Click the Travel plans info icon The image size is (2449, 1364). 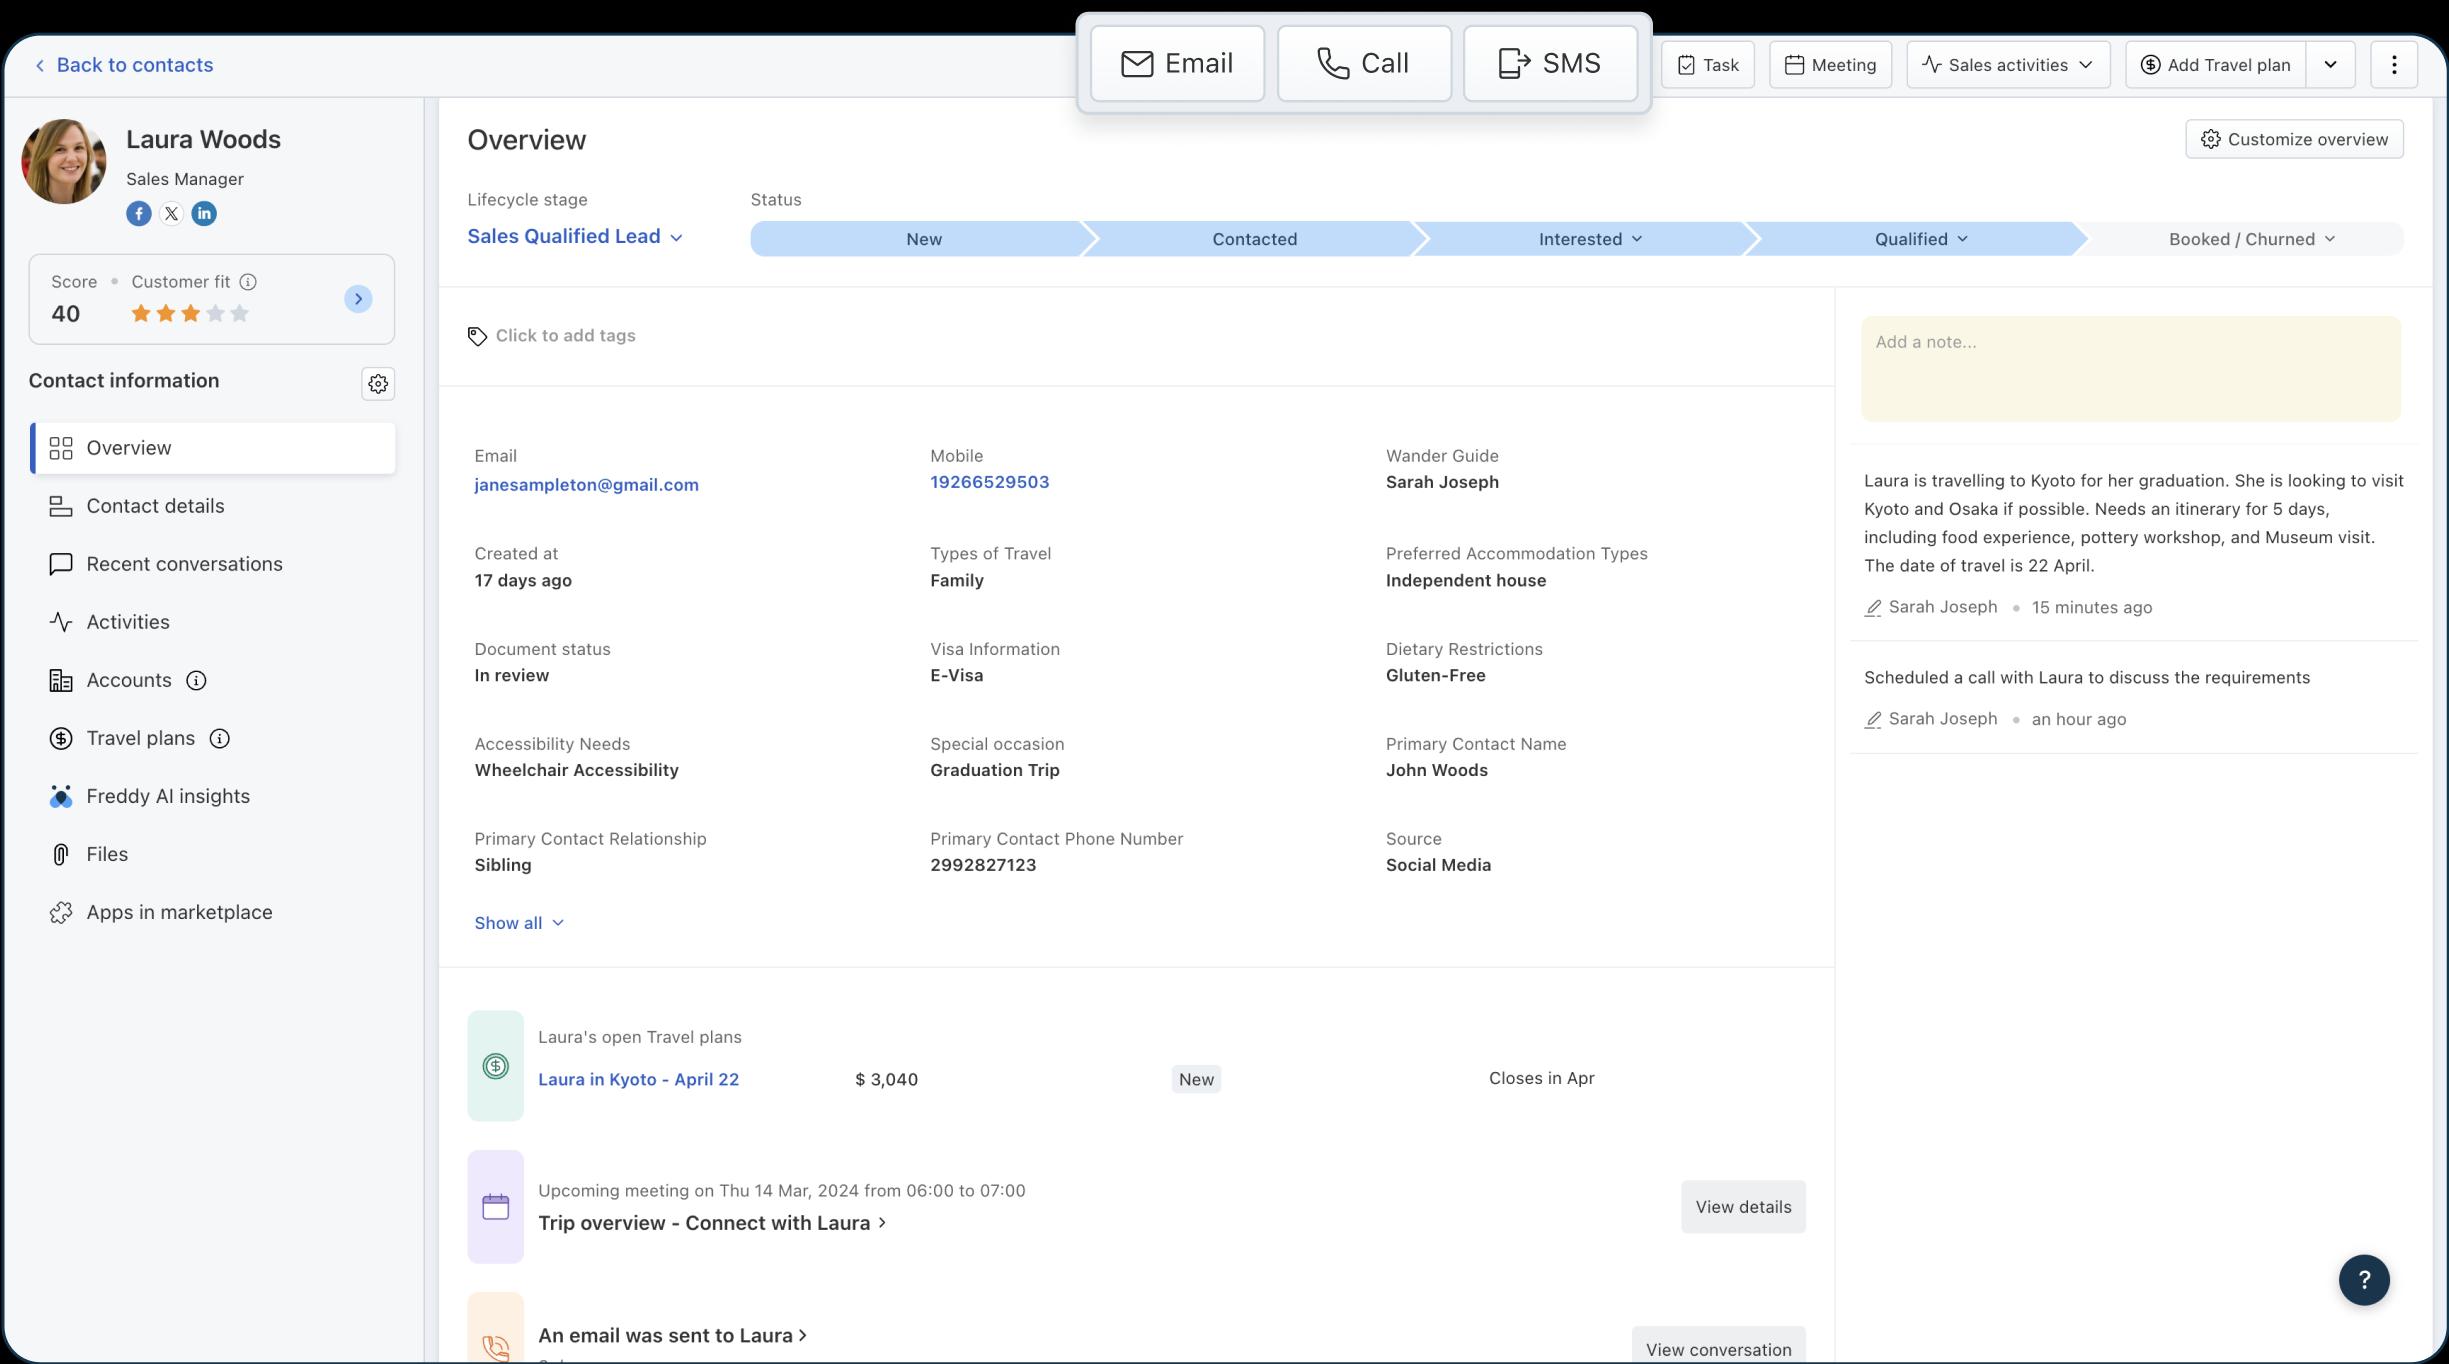click(220, 739)
